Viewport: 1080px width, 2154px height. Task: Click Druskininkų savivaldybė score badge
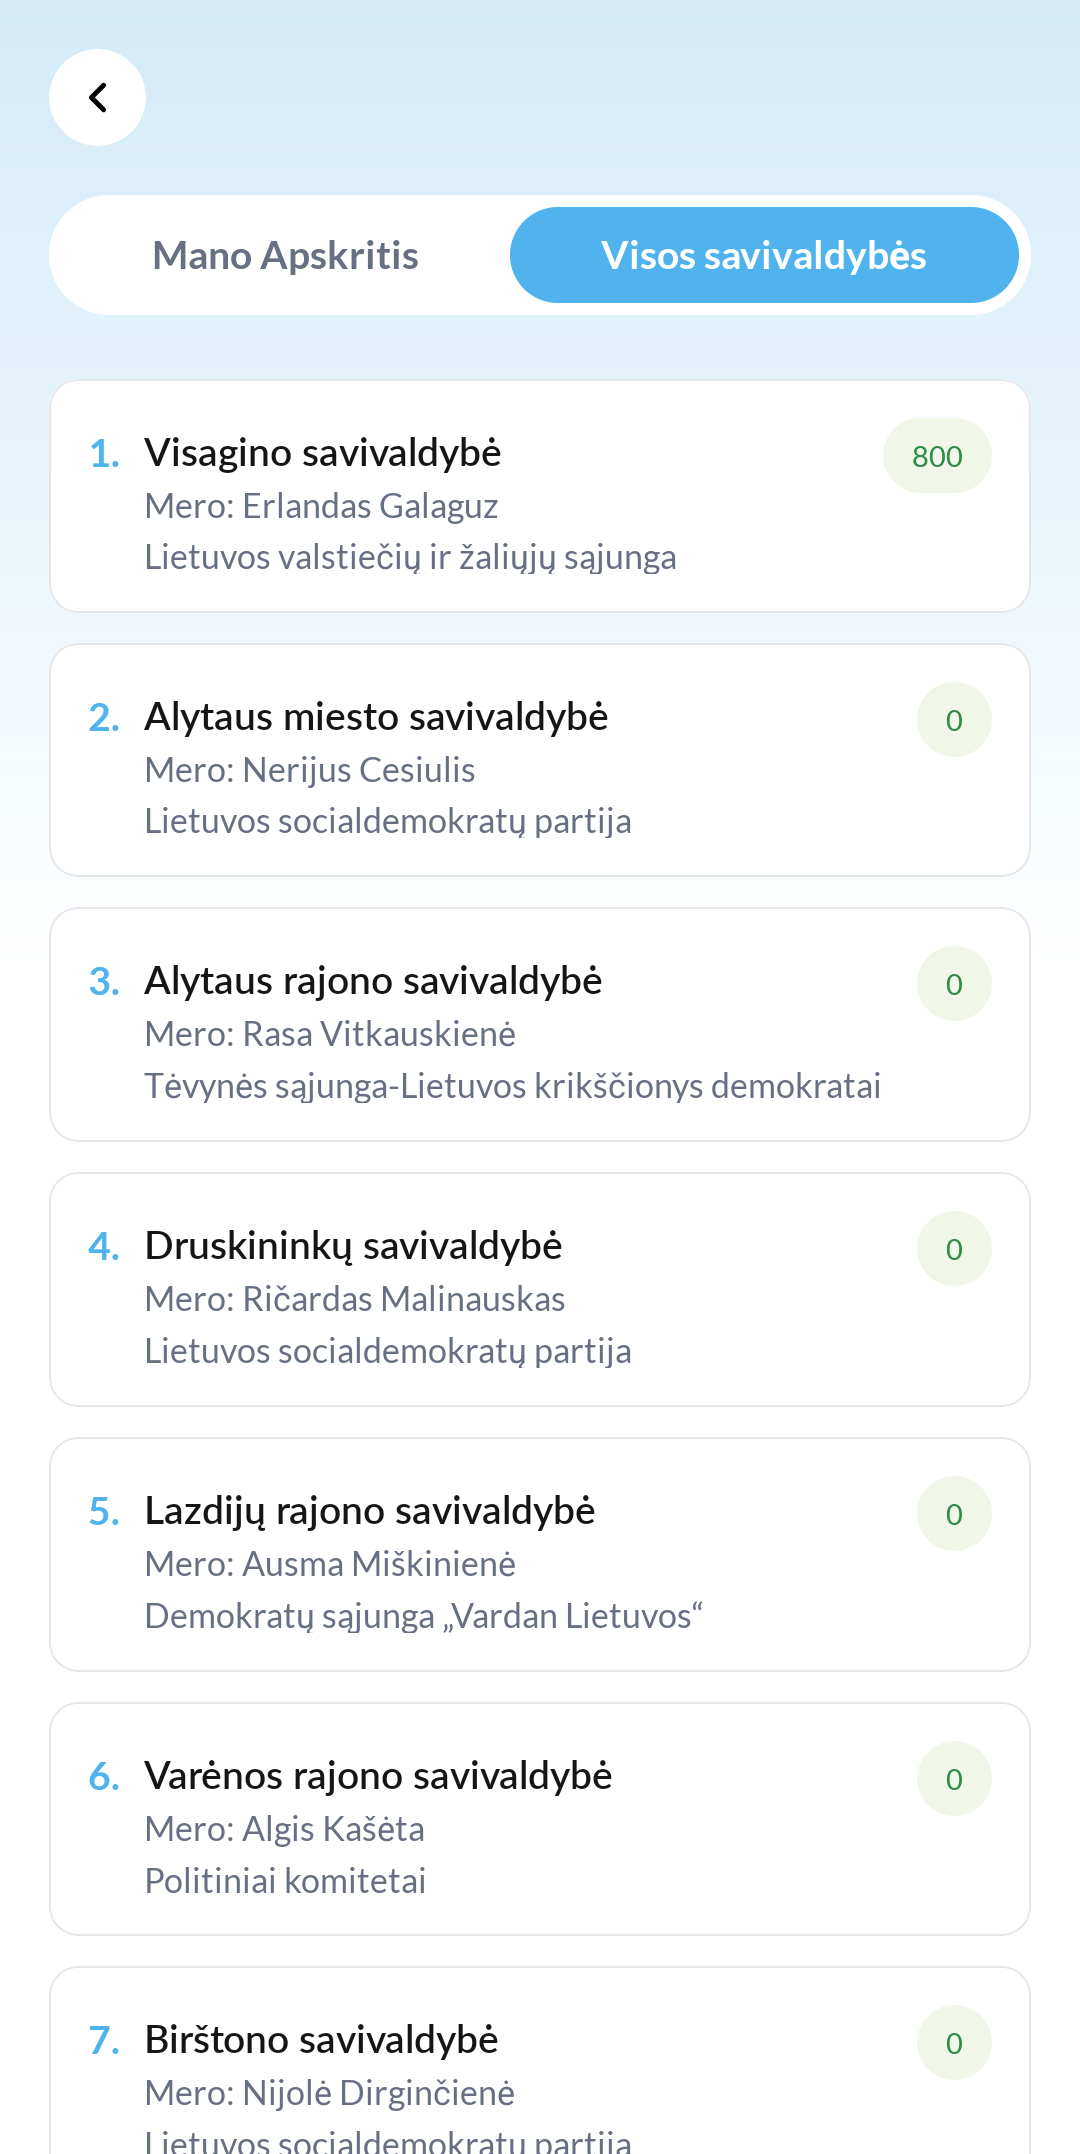[954, 1249]
